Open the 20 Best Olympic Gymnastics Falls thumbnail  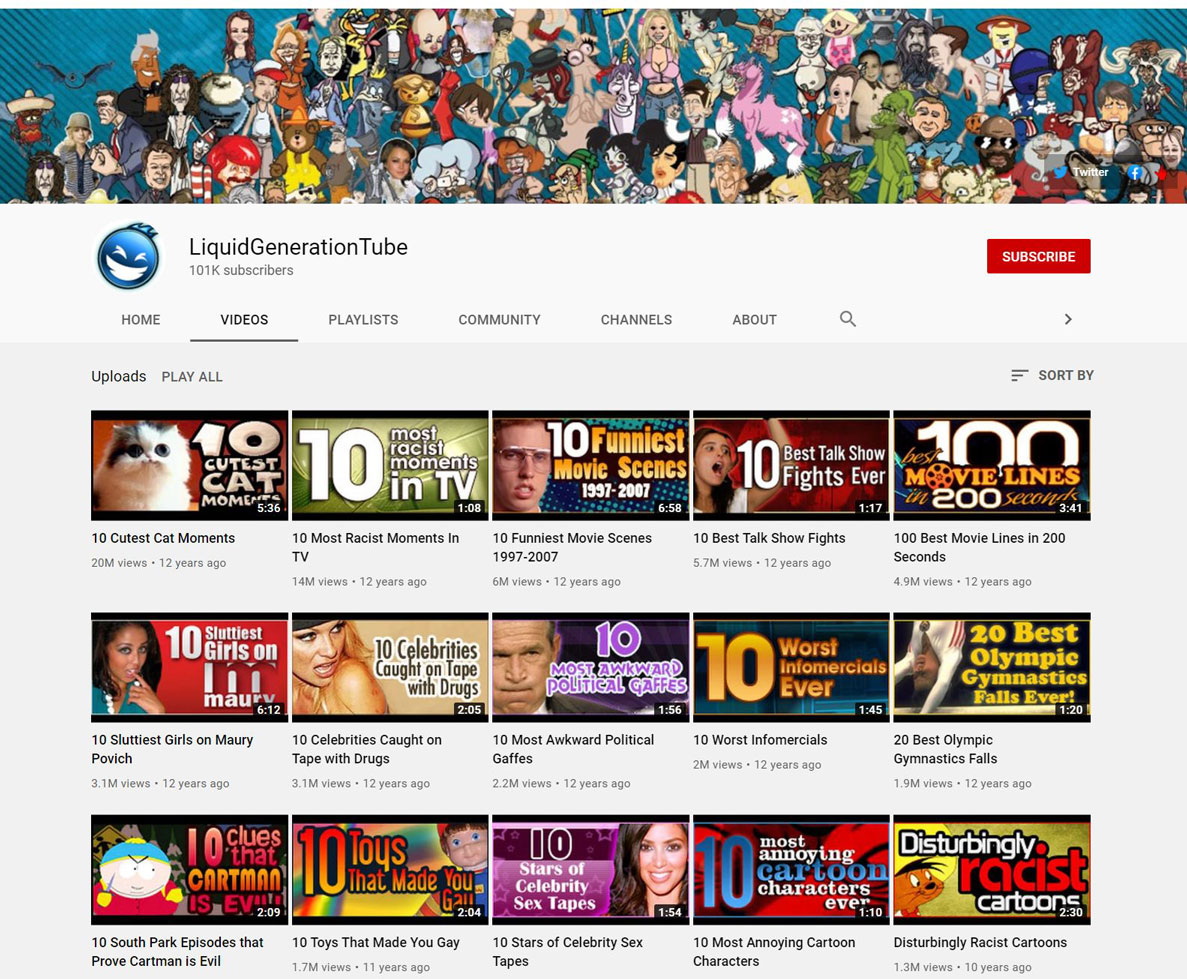click(x=992, y=668)
